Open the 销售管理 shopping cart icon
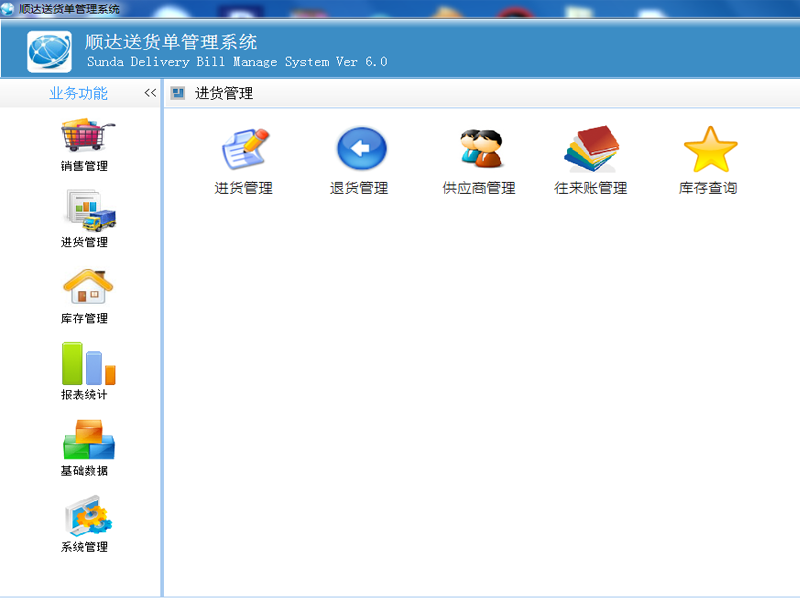Viewport: 800px width, 600px height. [87, 136]
